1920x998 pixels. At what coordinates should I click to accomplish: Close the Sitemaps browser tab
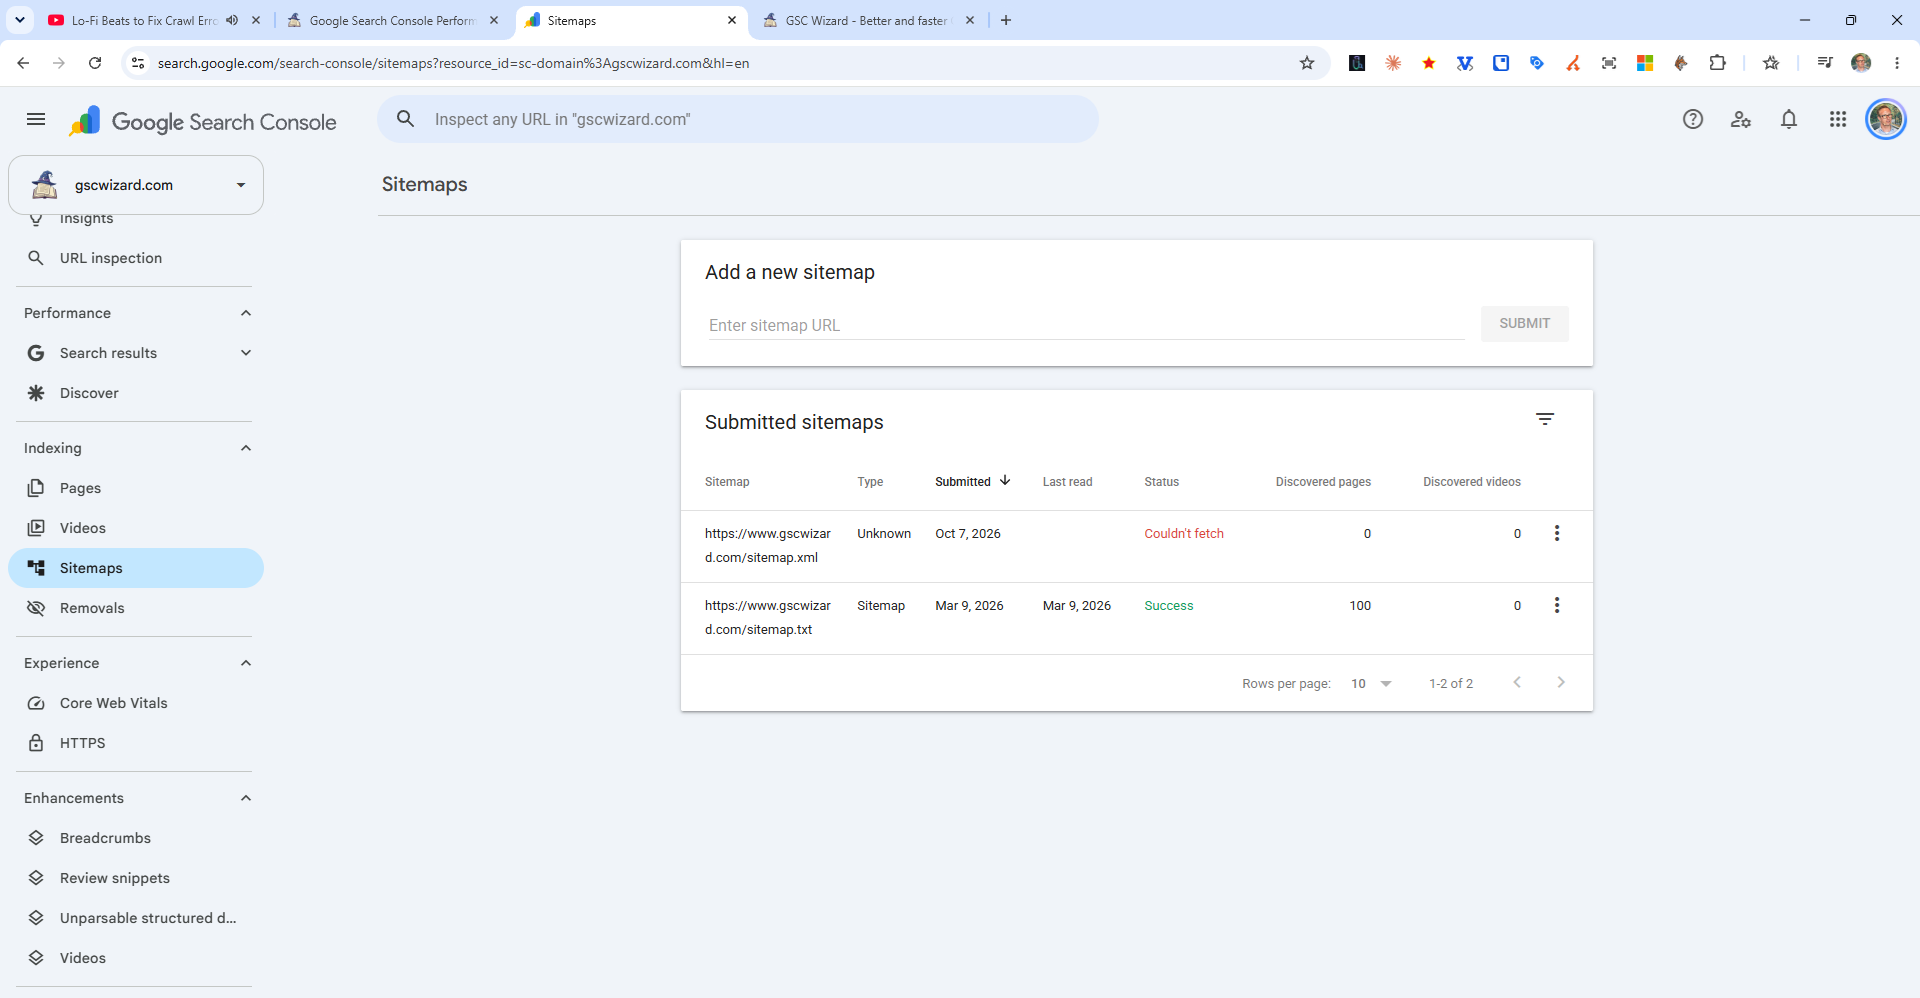click(732, 20)
